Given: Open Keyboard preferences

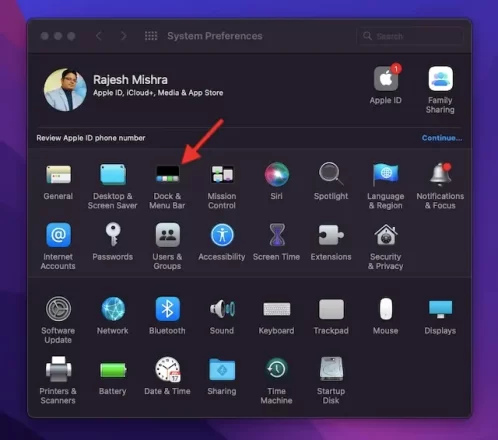Looking at the screenshot, I should point(277,309).
